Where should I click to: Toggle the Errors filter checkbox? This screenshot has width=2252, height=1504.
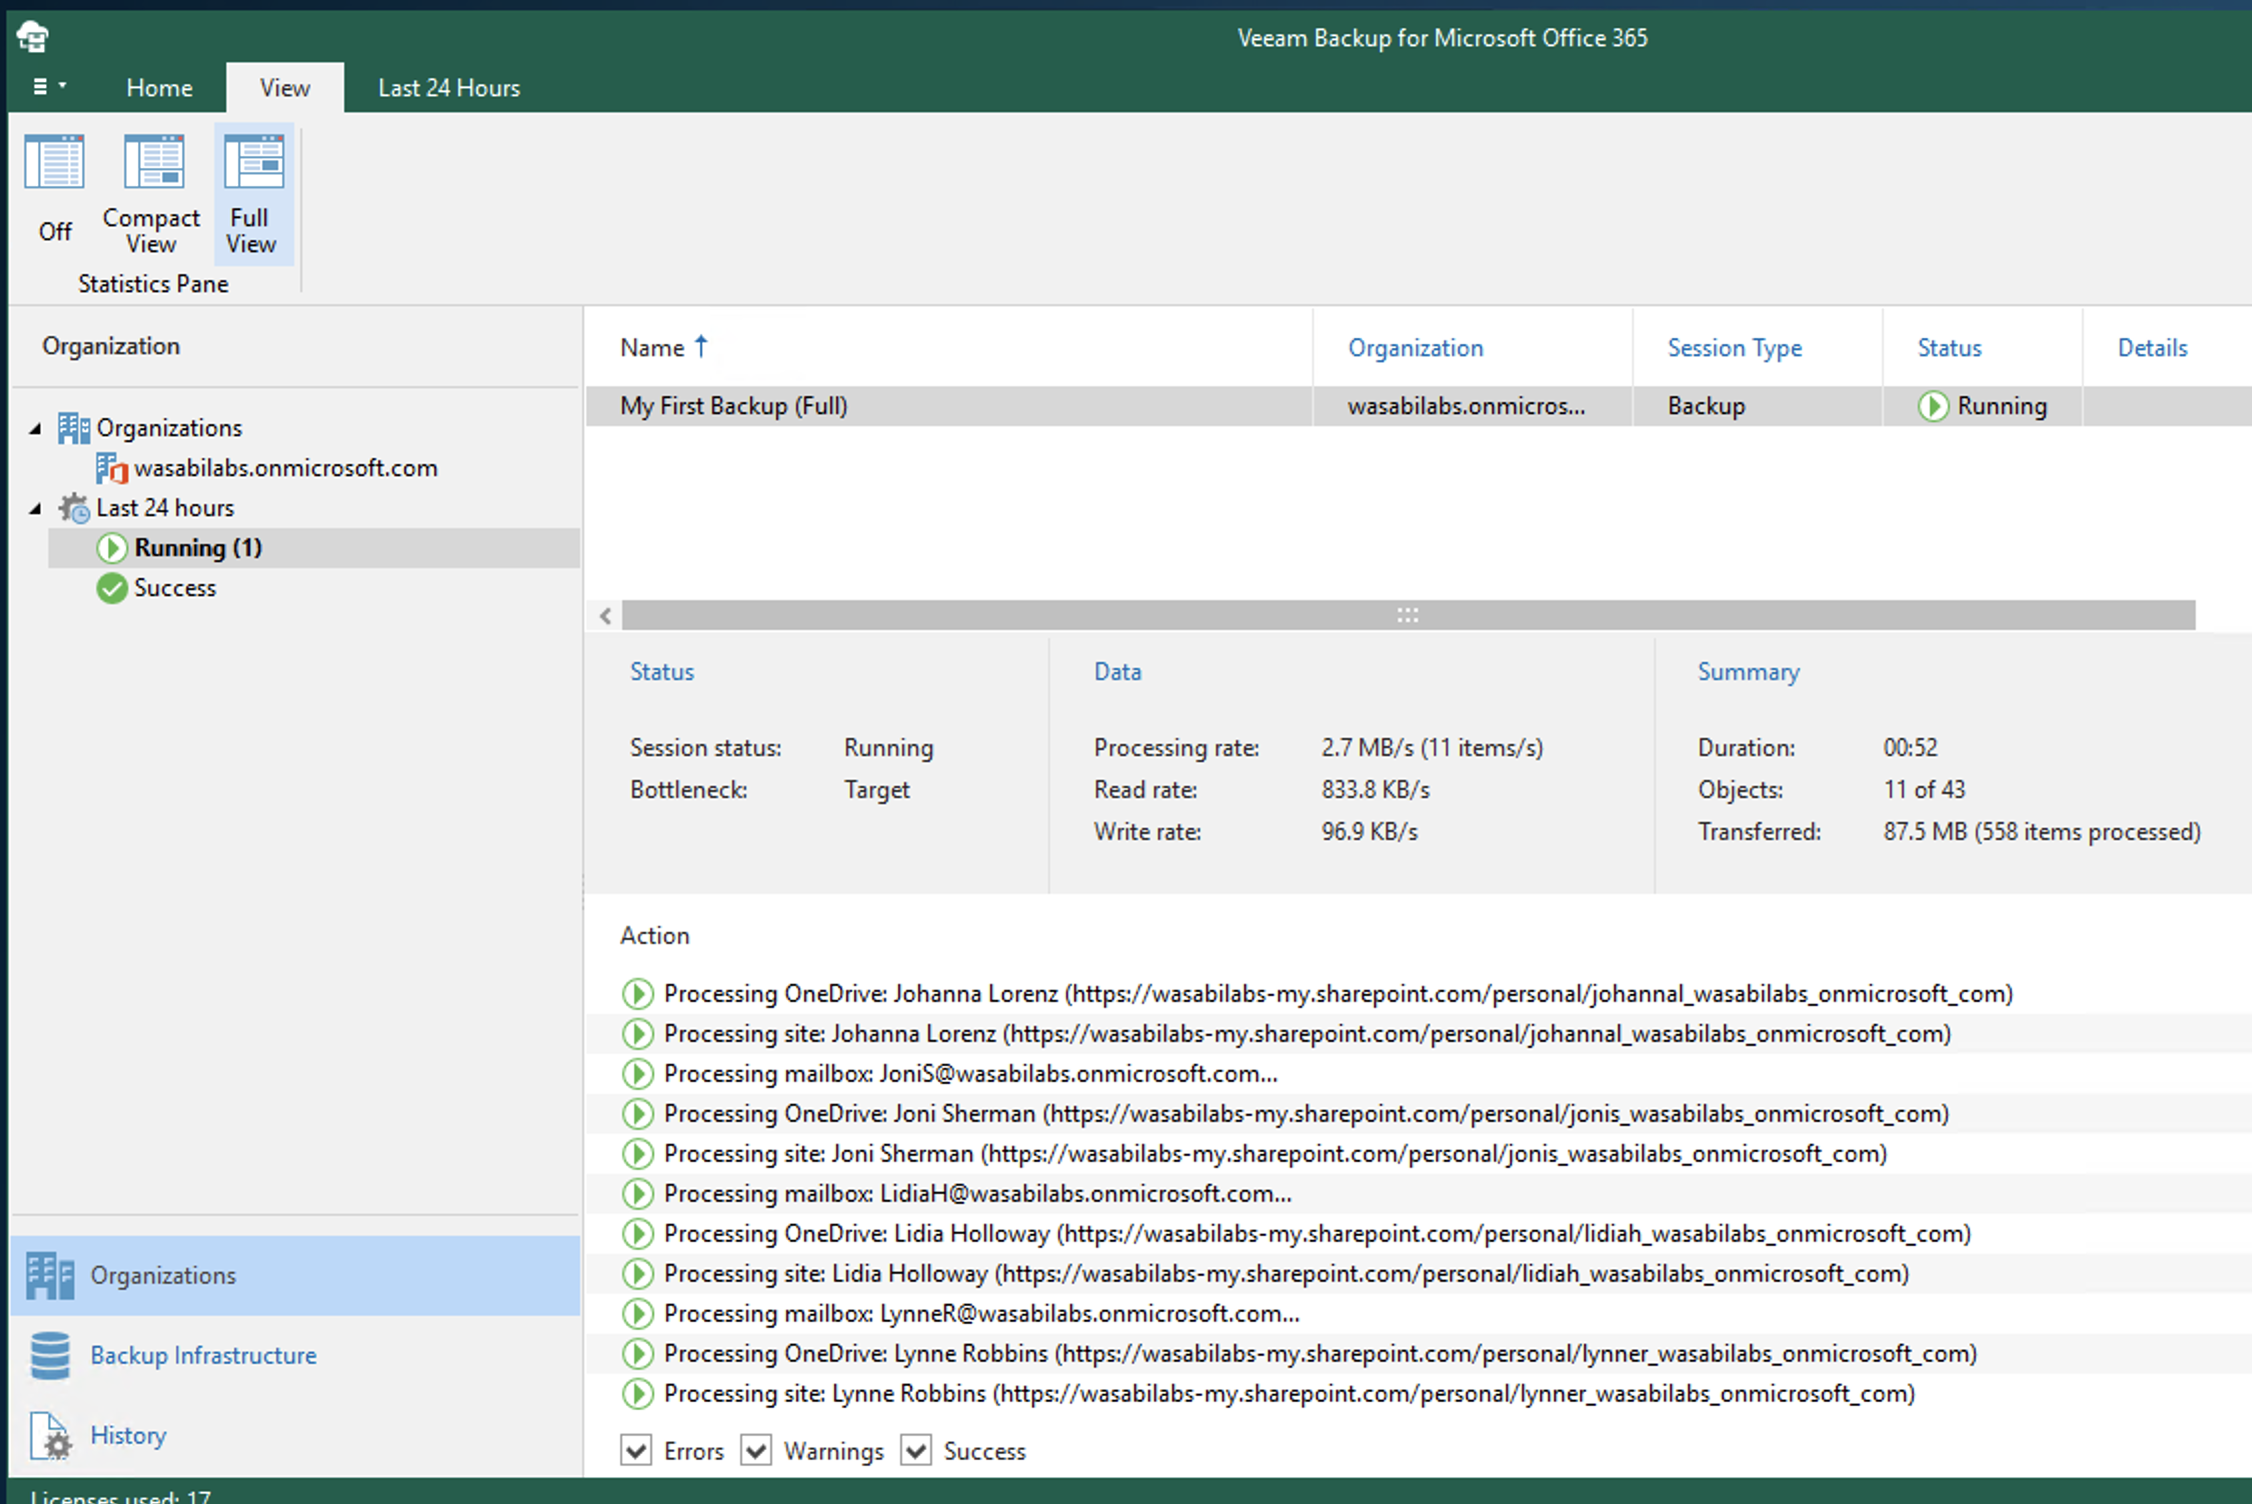tap(636, 1450)
